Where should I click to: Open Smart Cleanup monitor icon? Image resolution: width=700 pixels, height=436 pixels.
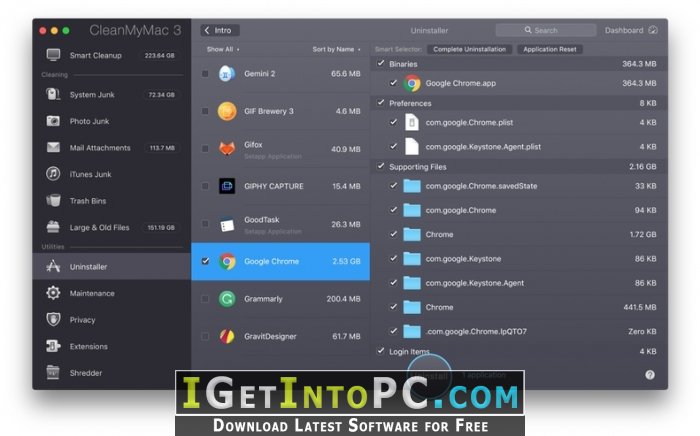pyautogui.click(x=53, y=55)
